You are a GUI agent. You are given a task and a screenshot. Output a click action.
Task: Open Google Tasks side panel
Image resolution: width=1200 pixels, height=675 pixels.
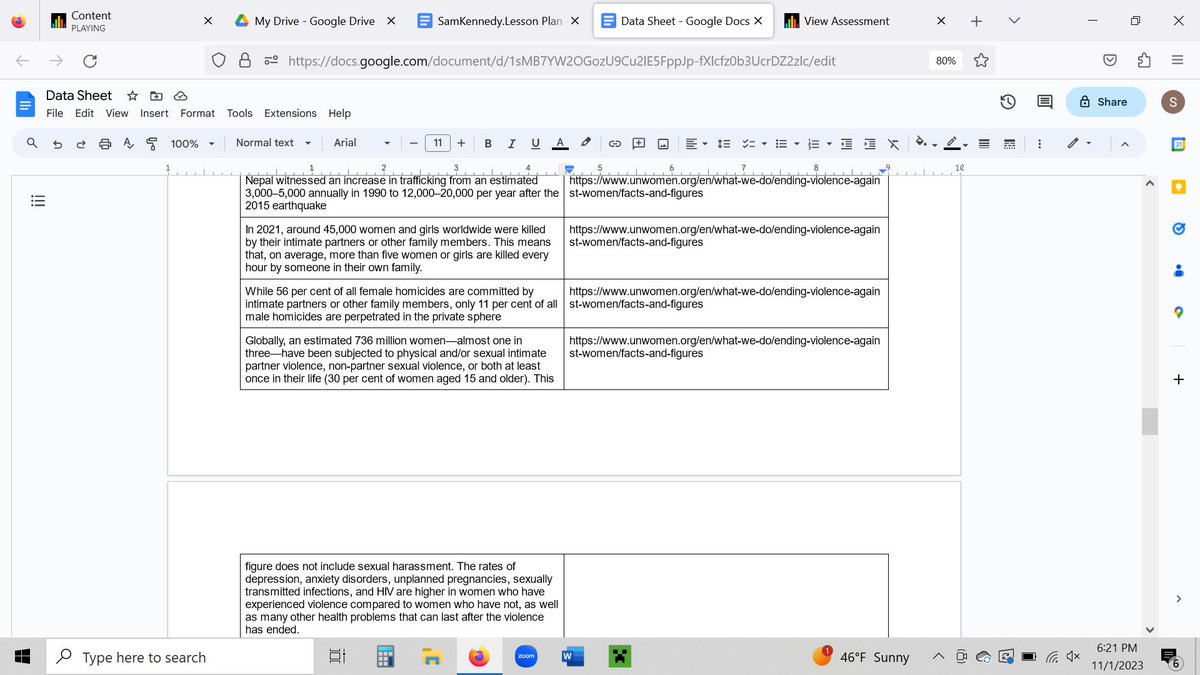(x=1178, y=229)
